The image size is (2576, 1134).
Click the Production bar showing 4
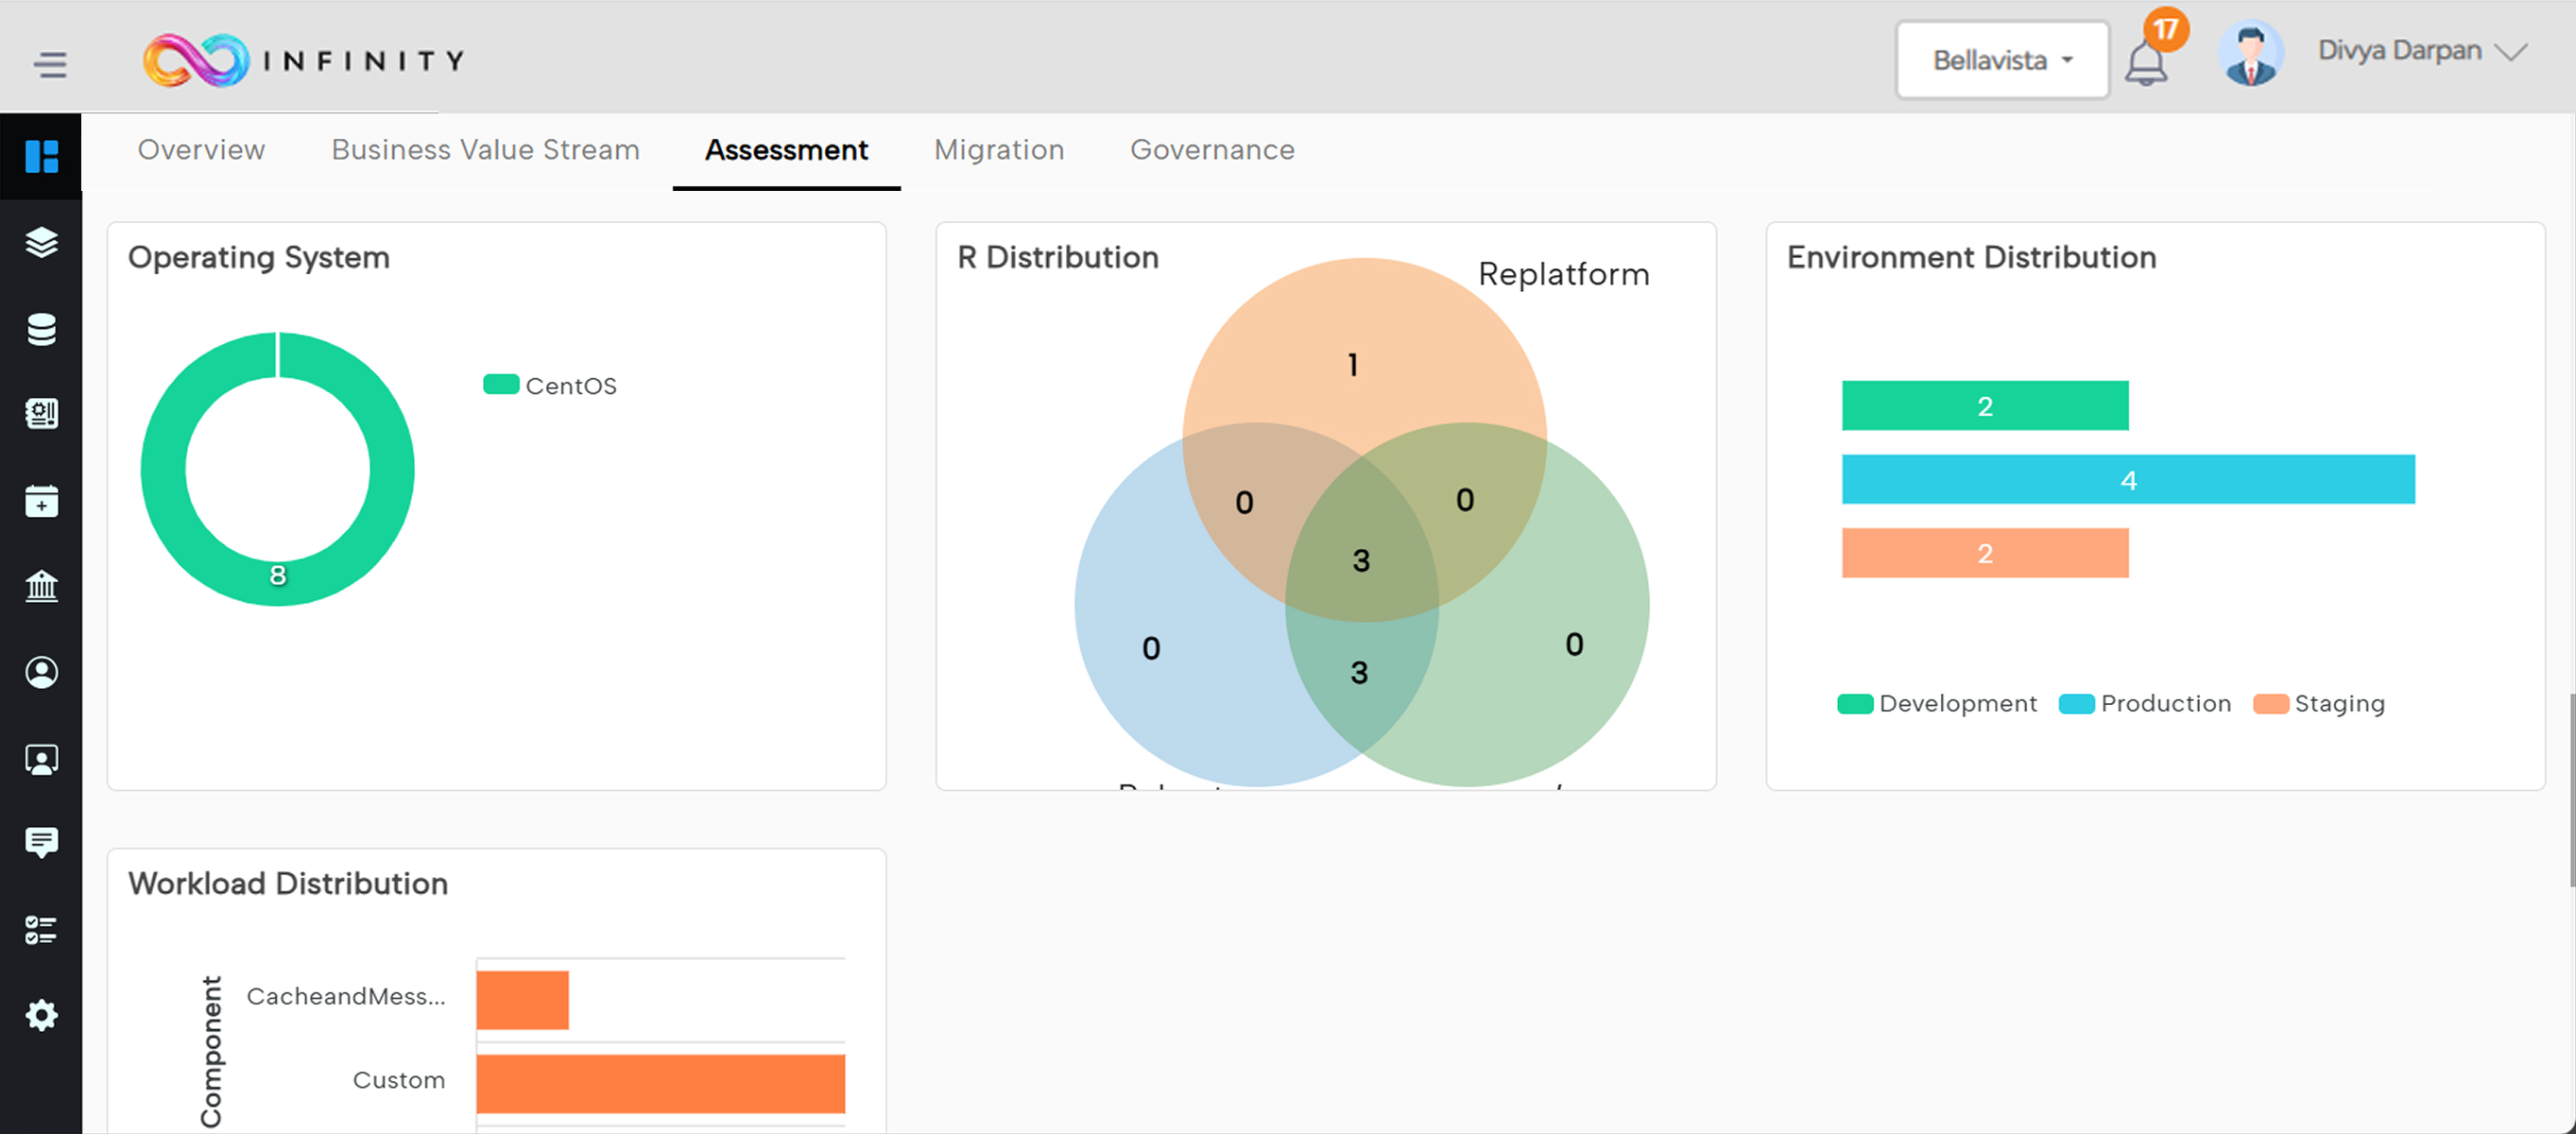pyautogui.click(x=2127, y=480)
